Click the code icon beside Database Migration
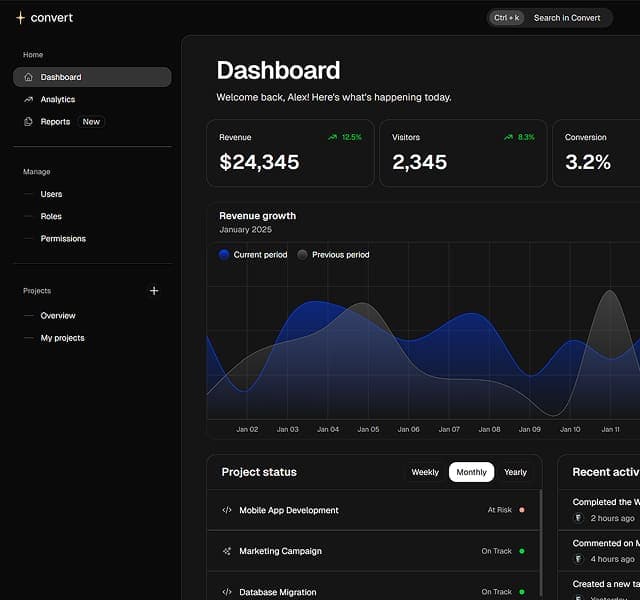This screenshot has width=640, height=600. [227, 592]
